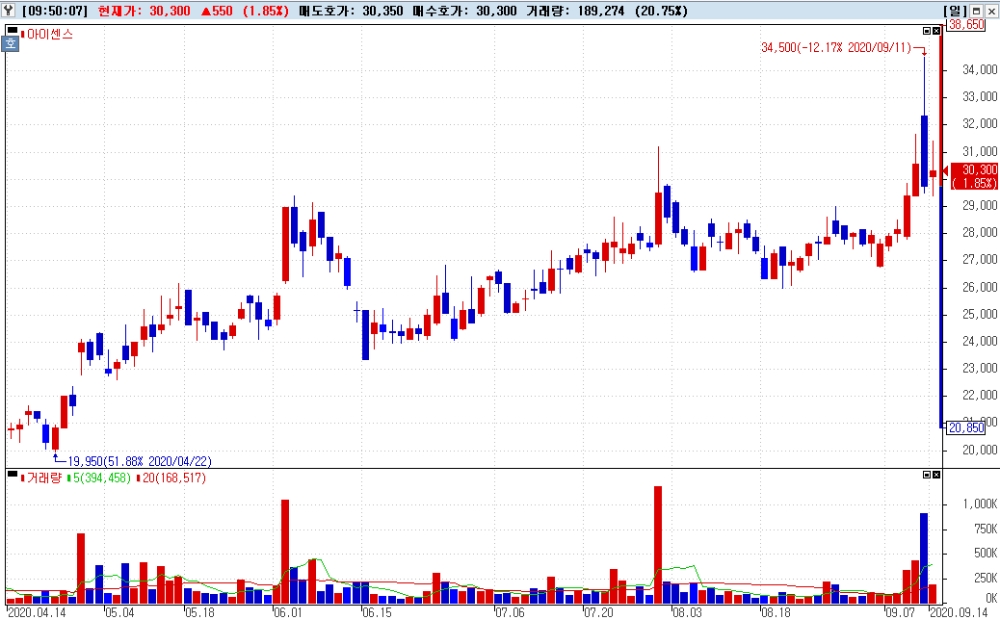Image resolution: width=1000 pixels, height=620 pixels.
Task: Click the 1,000K volume axis label
Action: click(x=980, y=504)
